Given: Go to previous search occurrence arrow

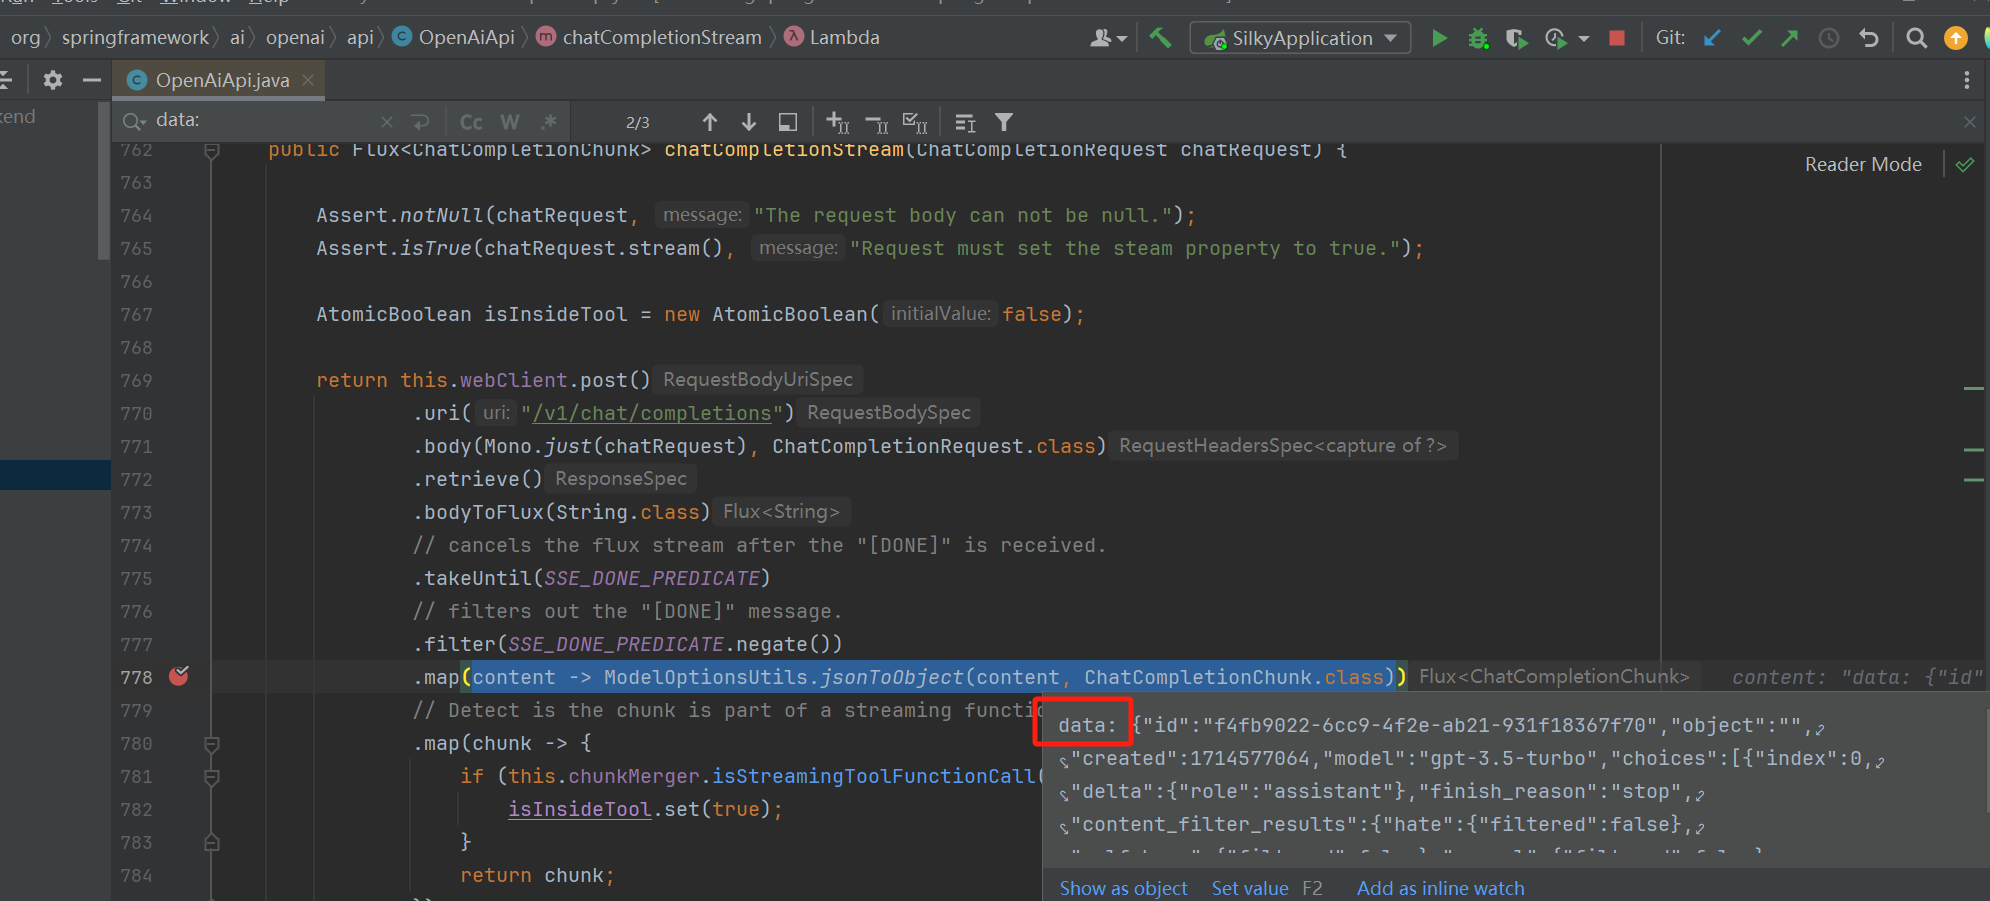Looking at the screenshot, I should 710,122.
